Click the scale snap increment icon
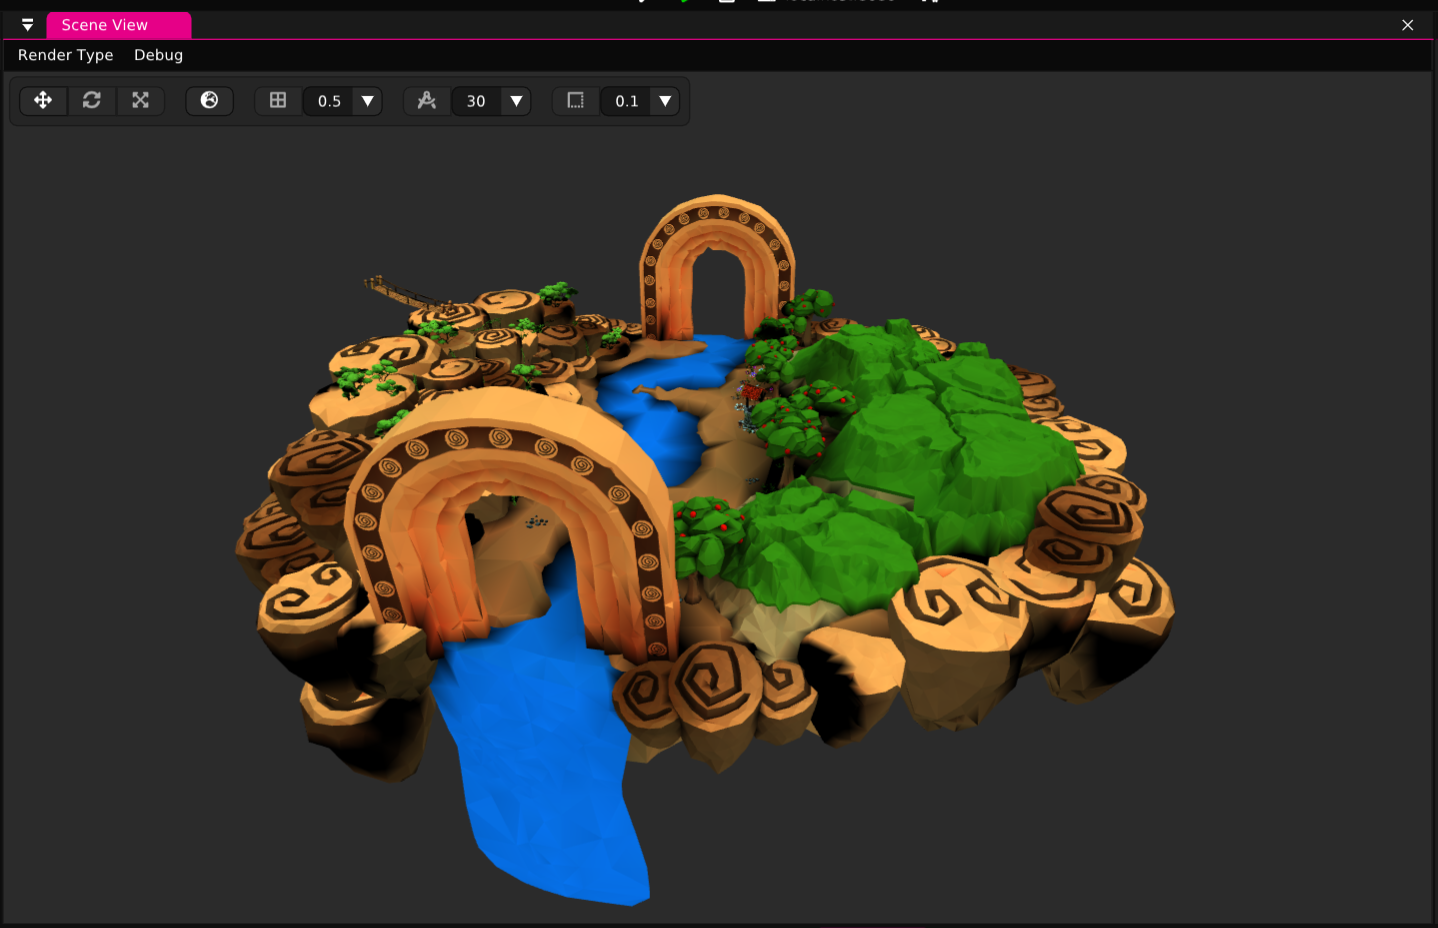This screenshot has width=1438, height=928. [575, 100]
